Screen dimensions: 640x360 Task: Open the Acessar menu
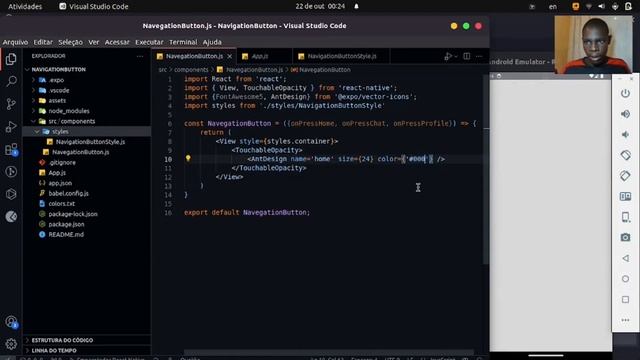(x=117, y=42)
